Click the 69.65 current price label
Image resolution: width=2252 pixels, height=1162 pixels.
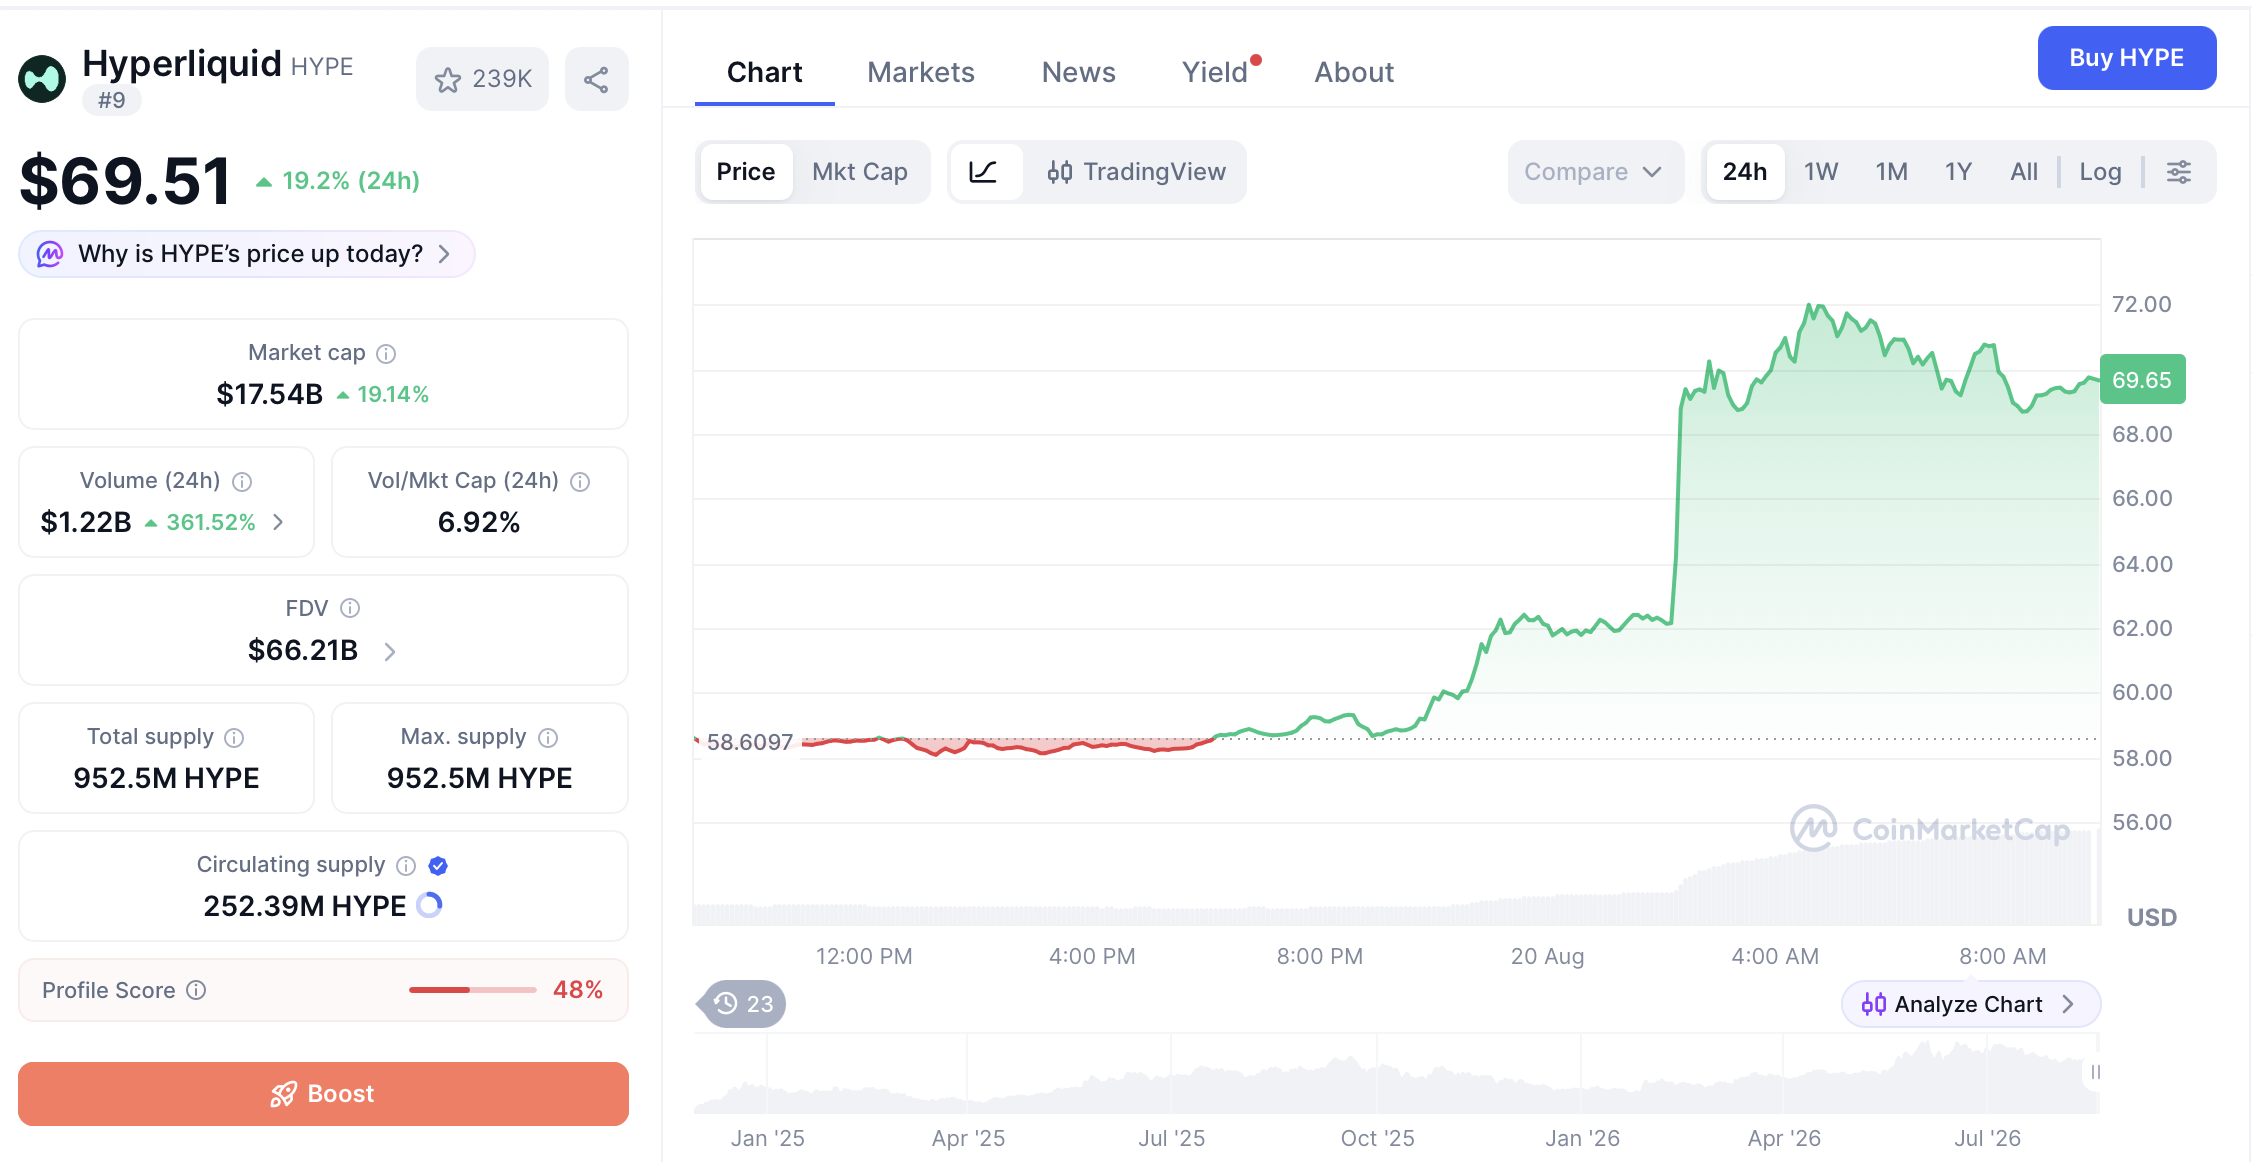[2142, 380]
